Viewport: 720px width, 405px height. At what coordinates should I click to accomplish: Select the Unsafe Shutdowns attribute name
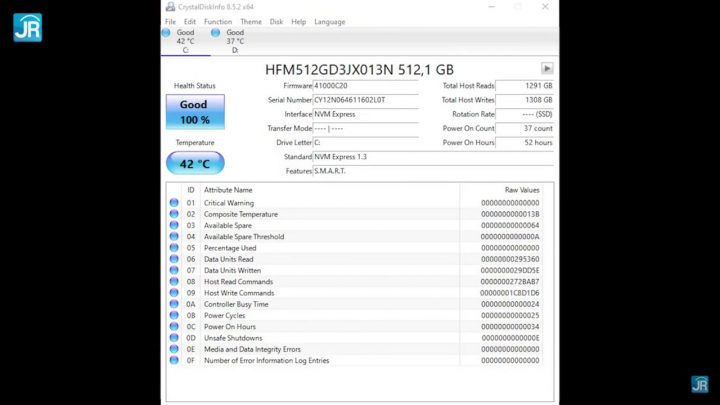tap(233, 338)
